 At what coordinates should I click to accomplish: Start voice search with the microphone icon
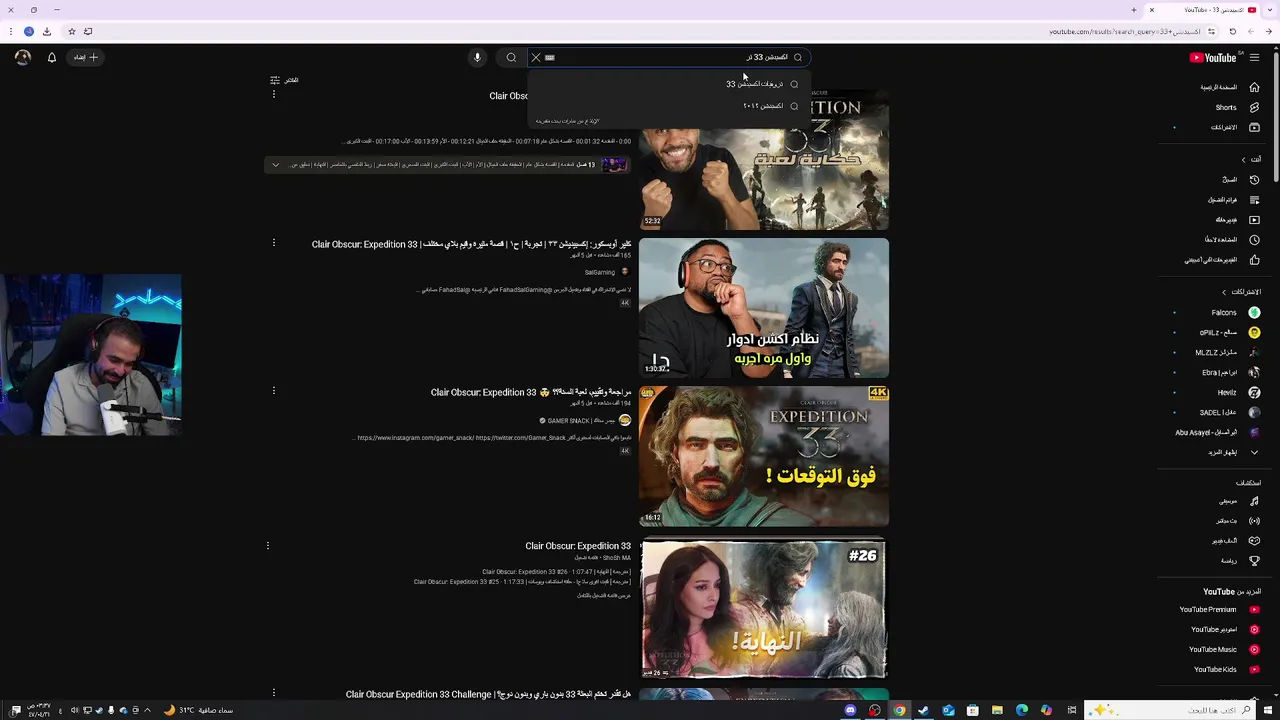477,57
